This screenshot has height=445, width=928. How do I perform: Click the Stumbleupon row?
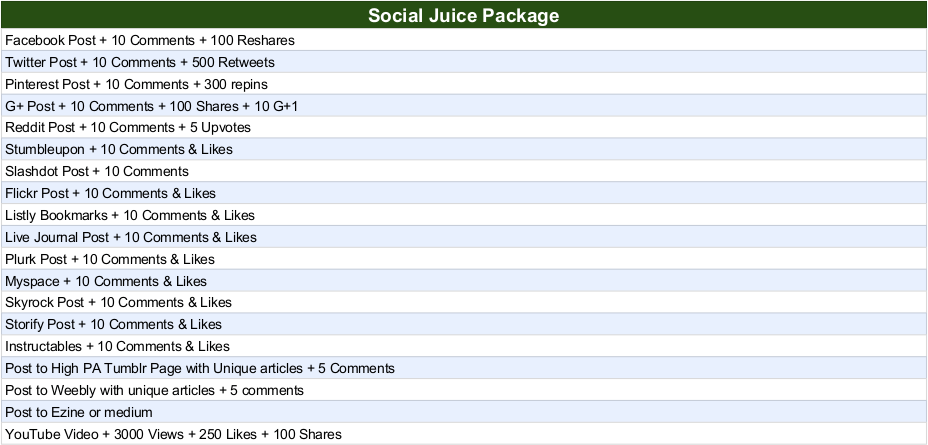(x=119, y=150)
